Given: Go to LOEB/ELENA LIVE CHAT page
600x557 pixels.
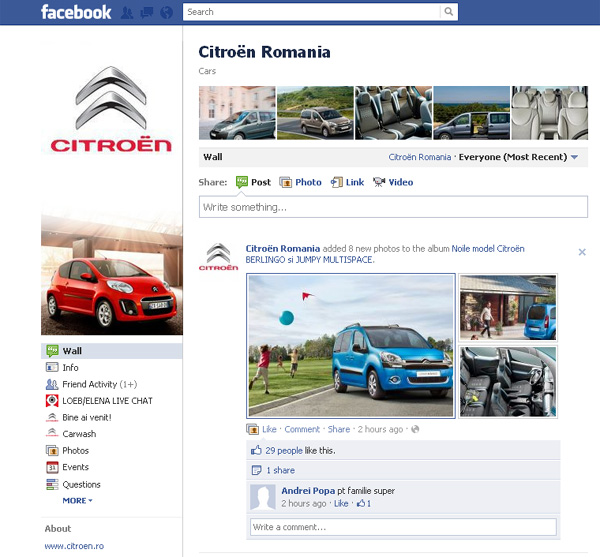Looking at the screenshot, I should tap(107, 401).
